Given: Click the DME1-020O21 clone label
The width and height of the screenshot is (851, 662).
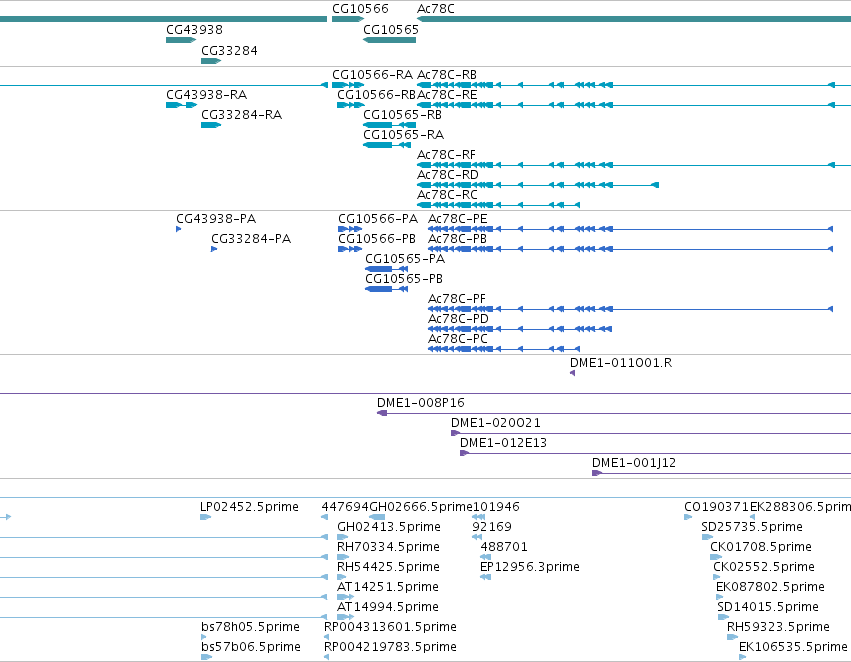Looking at the screenshot, I should (x=496, y=422).
